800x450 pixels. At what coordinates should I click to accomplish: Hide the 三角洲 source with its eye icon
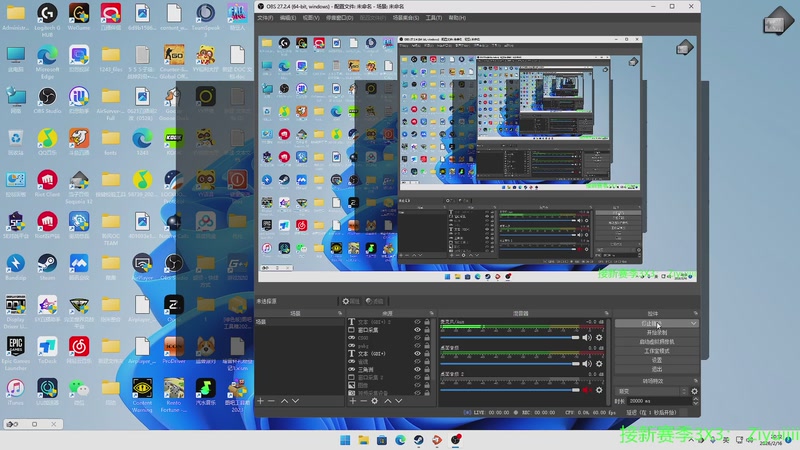pyautogui.click(x=417, y=369)
